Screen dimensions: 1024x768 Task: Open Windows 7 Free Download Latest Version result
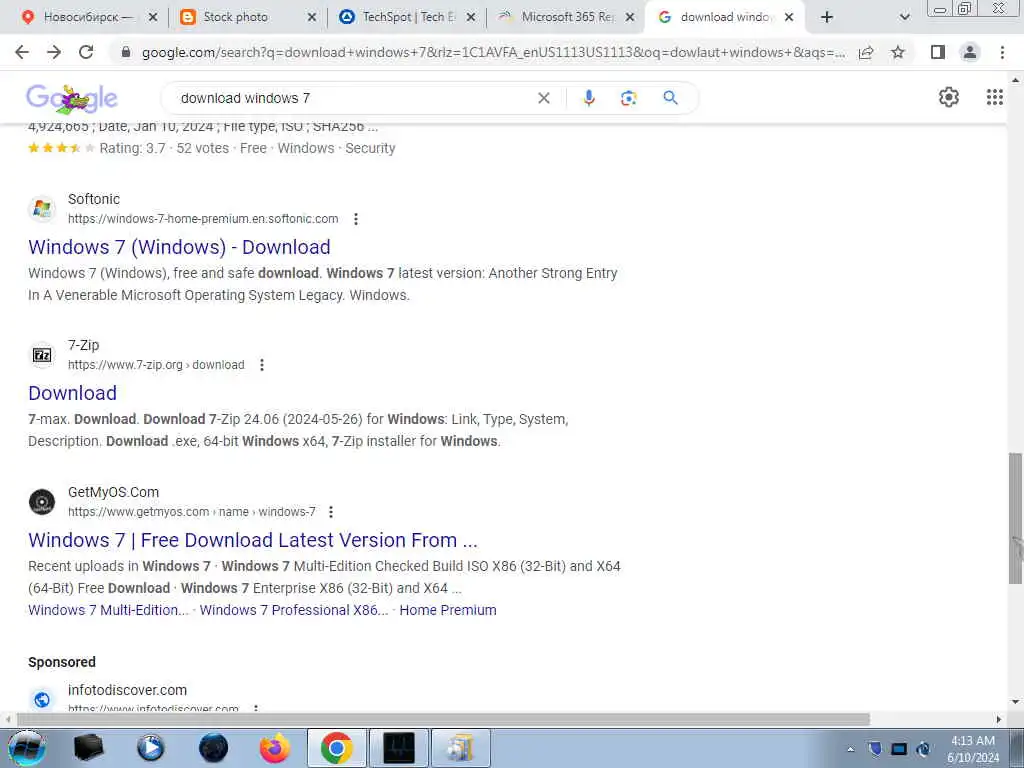click(x=253, y=541)
